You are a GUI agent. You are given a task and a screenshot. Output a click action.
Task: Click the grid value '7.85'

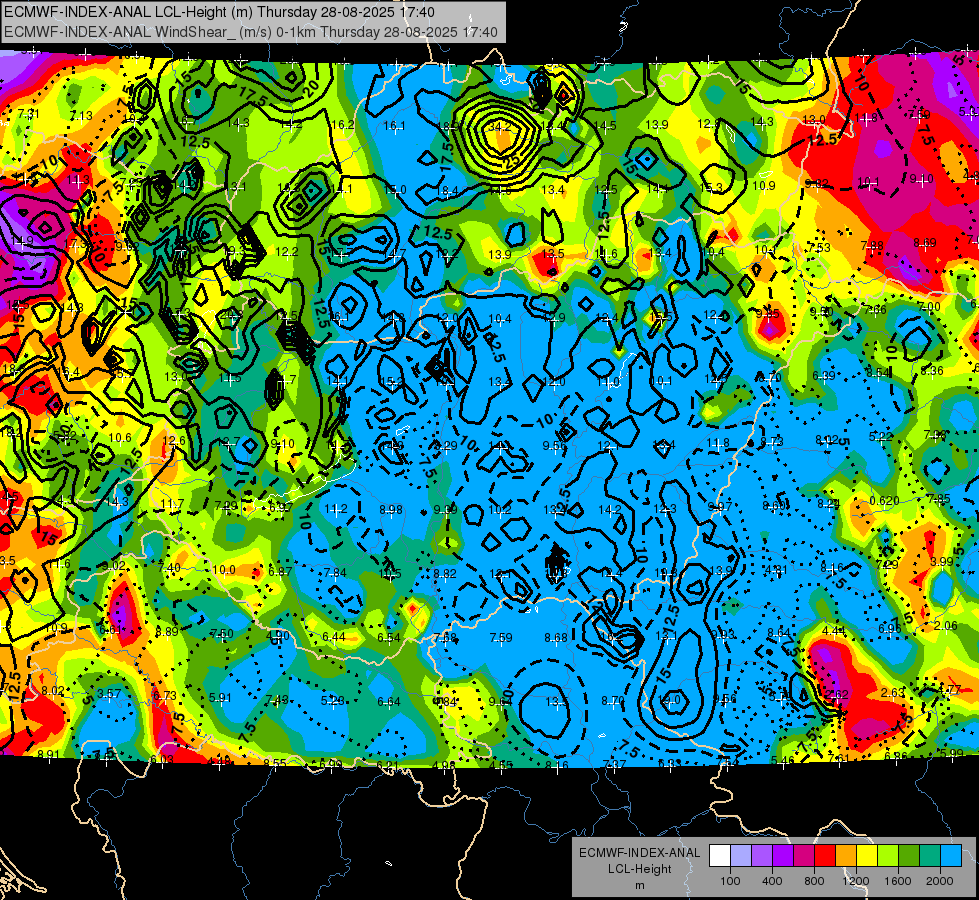click(x=938, y=498)
